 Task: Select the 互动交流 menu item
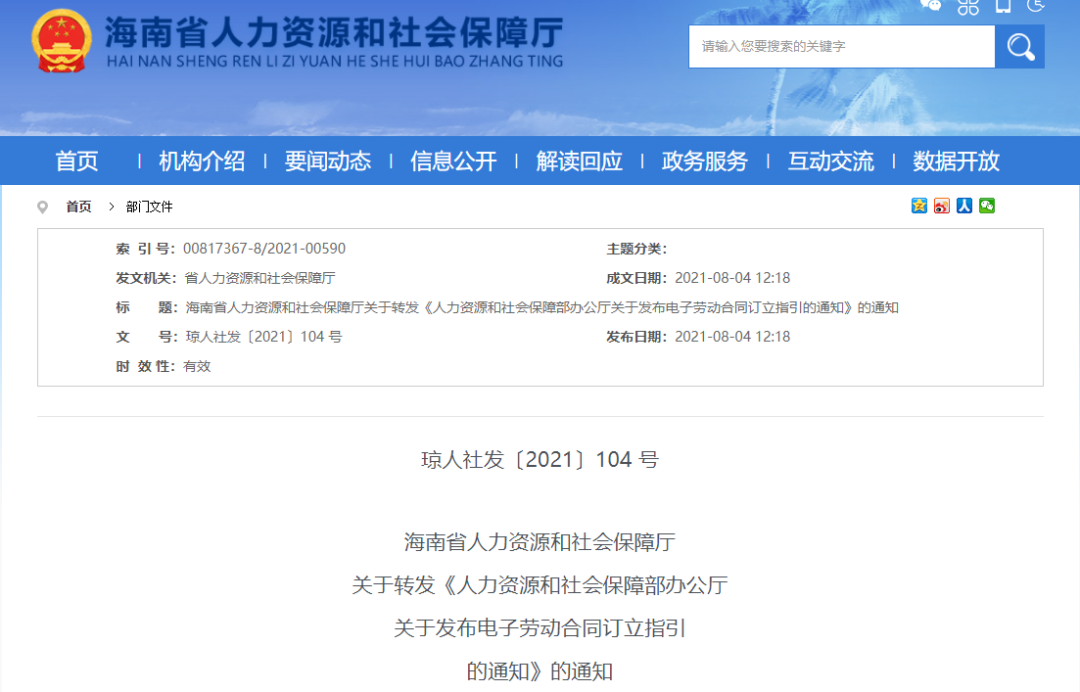[x=831, y=161]
